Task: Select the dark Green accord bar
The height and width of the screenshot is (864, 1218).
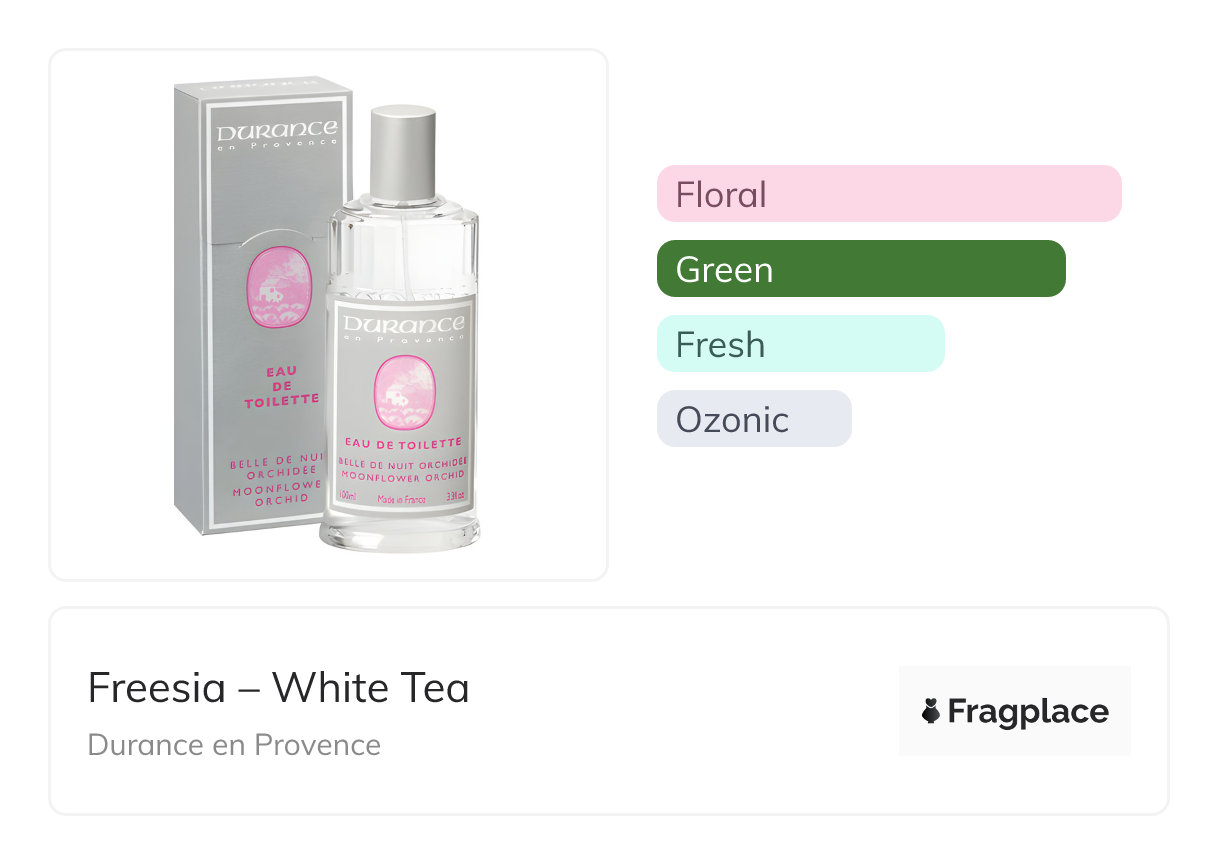Action: click(861, 269)
